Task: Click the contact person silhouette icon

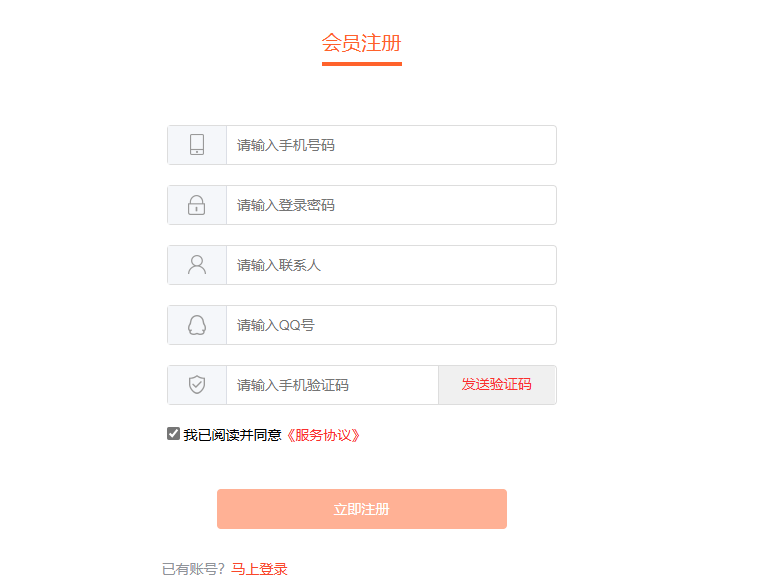Action: coord(197,265)
